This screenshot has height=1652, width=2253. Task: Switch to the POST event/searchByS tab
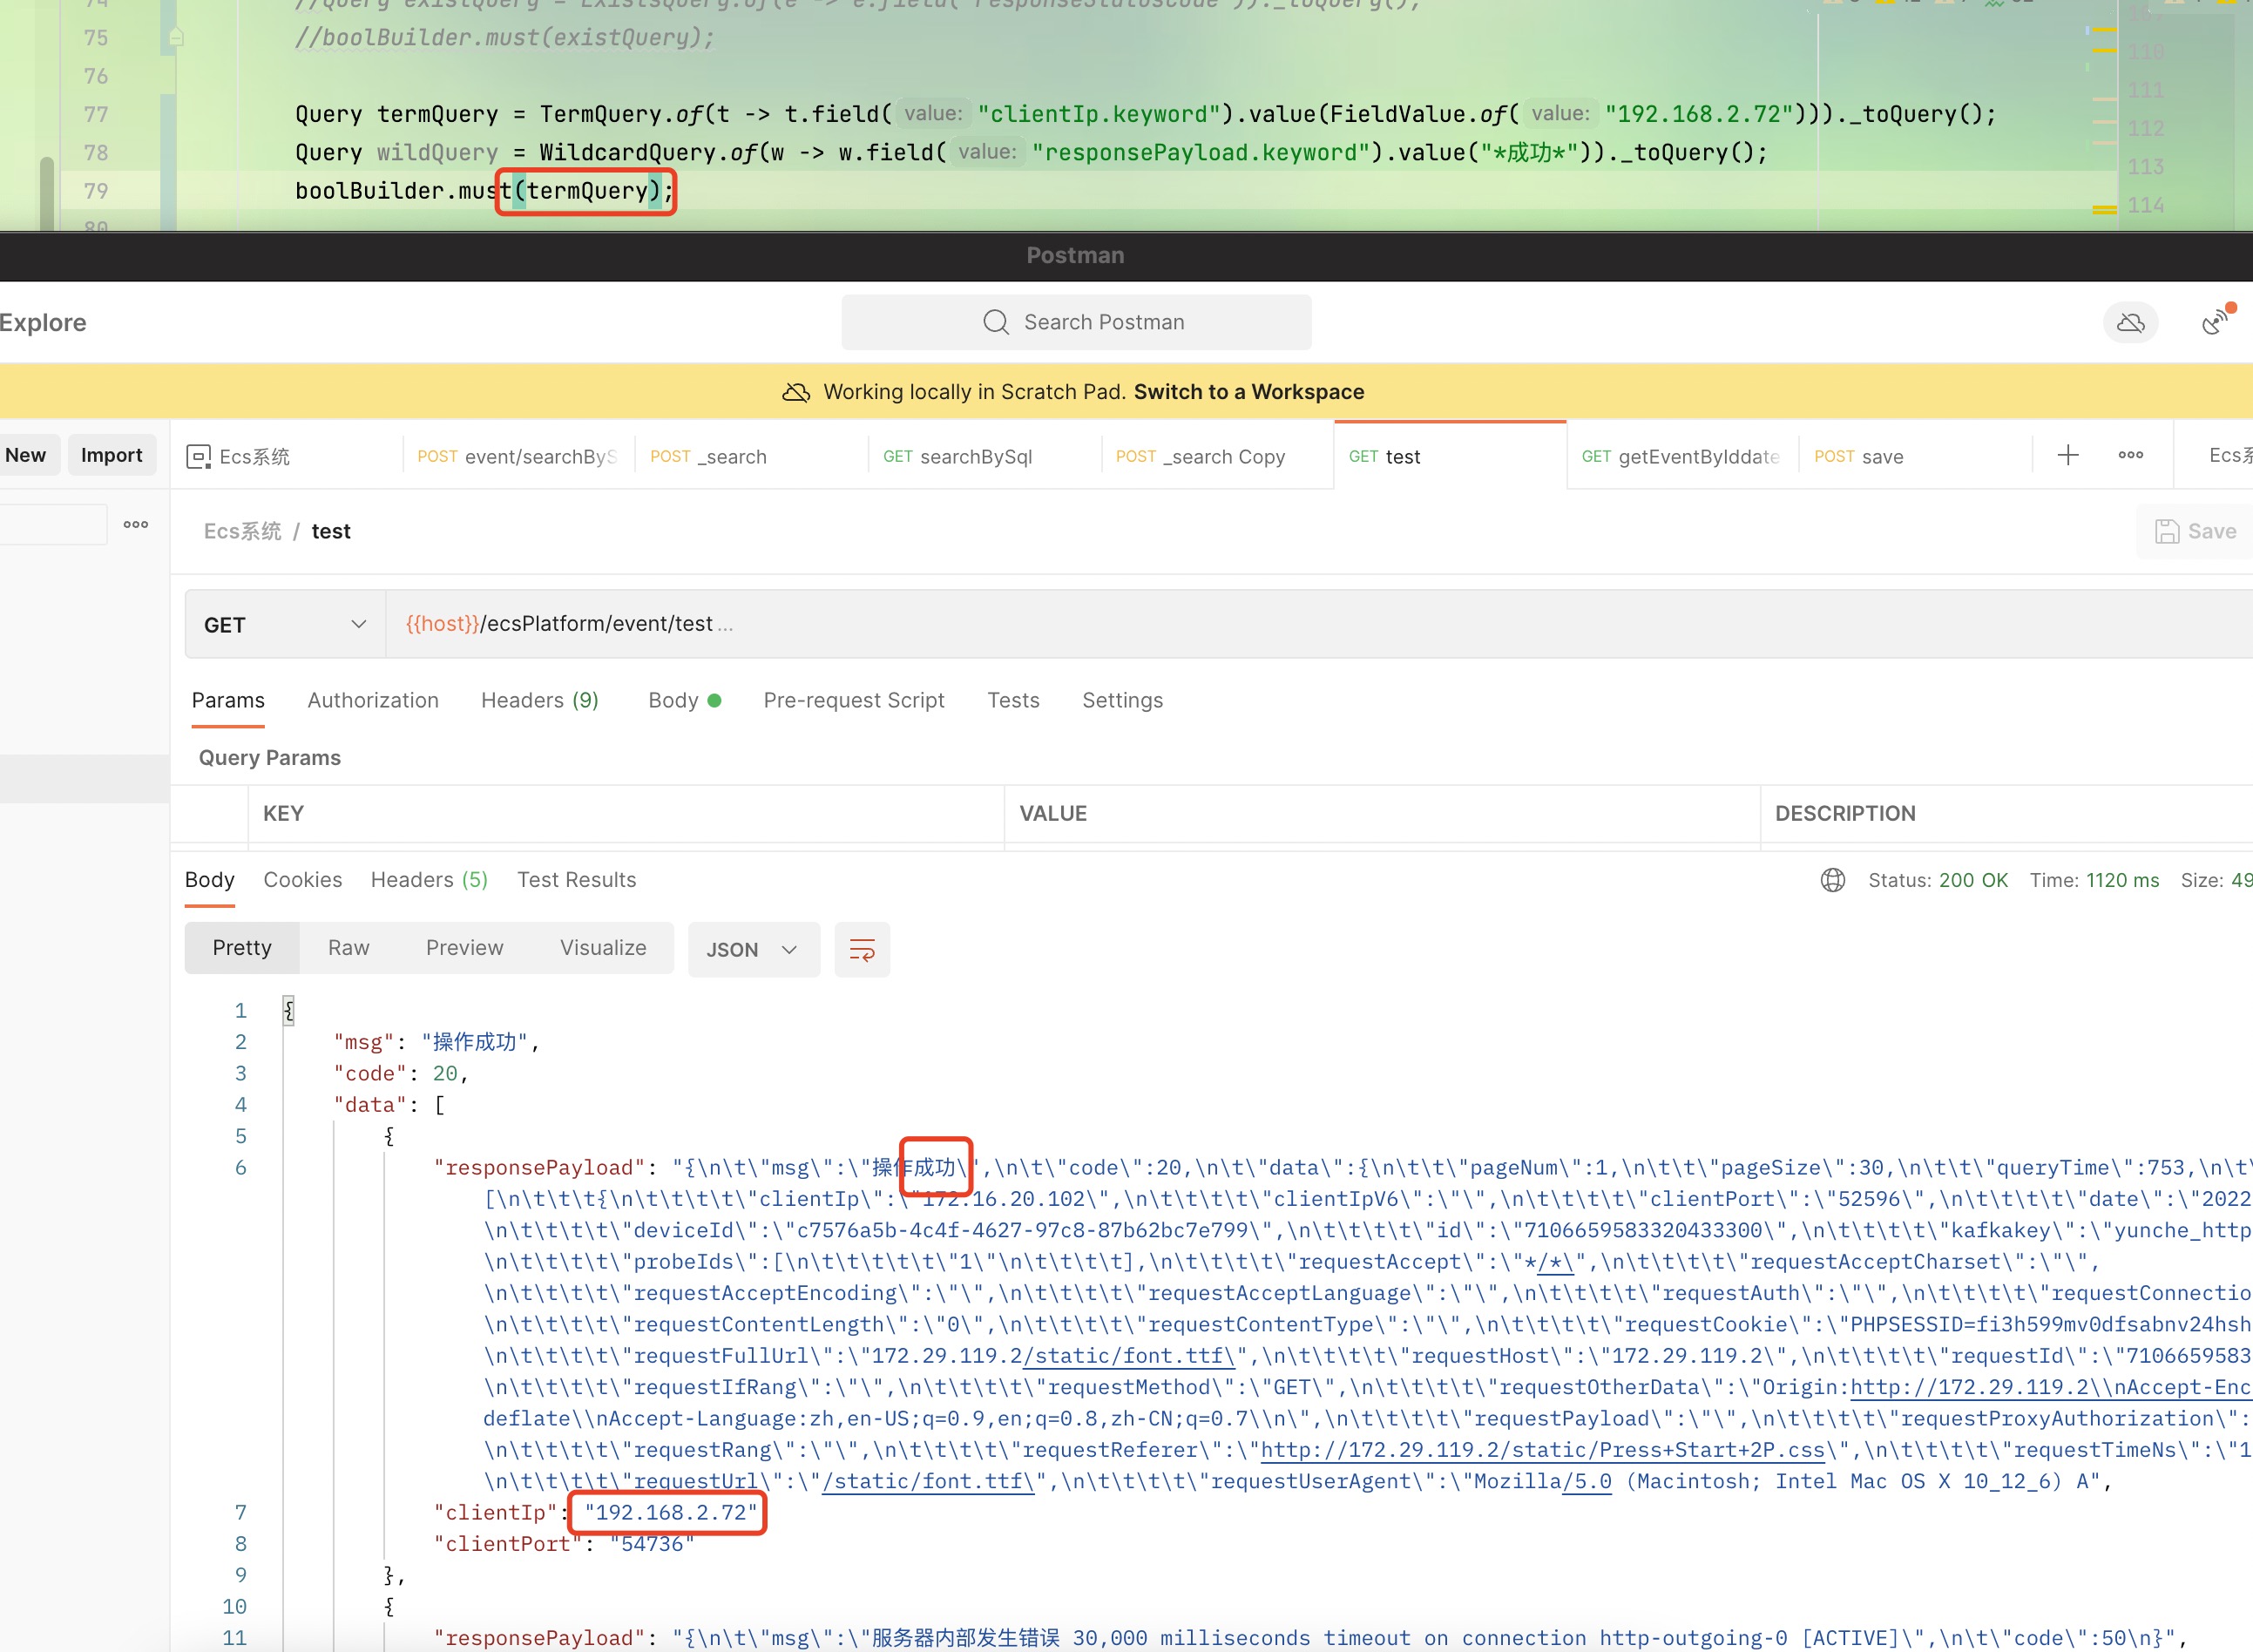coord(518,457)
